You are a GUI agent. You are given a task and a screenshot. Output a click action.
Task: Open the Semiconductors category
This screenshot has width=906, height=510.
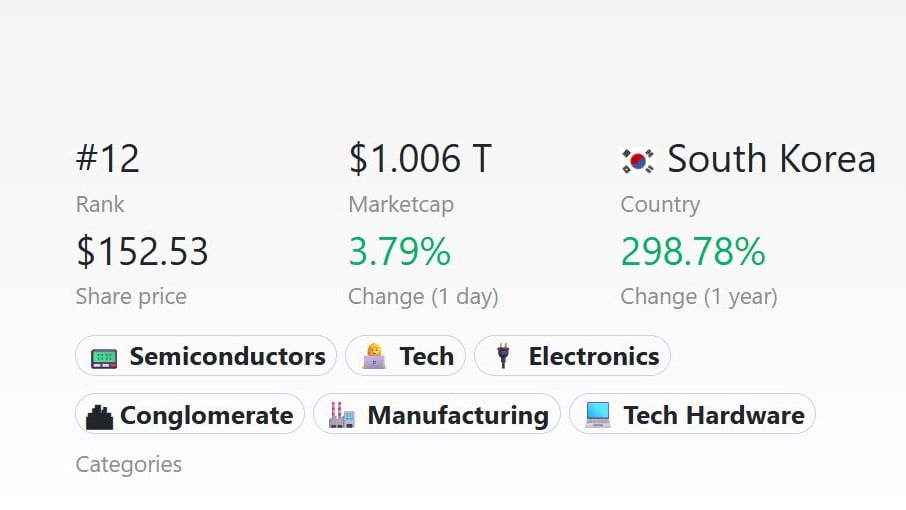(227, 357)
